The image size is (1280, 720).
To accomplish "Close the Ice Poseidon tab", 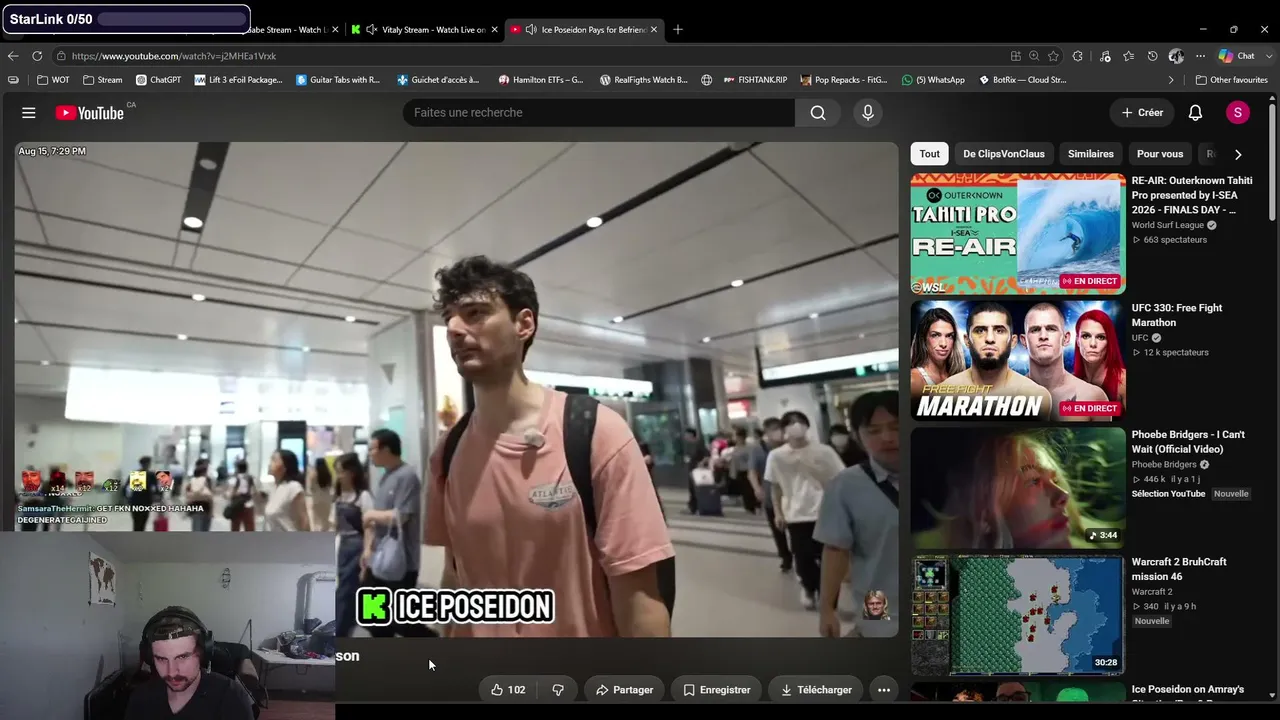I will tap(654, 30).
